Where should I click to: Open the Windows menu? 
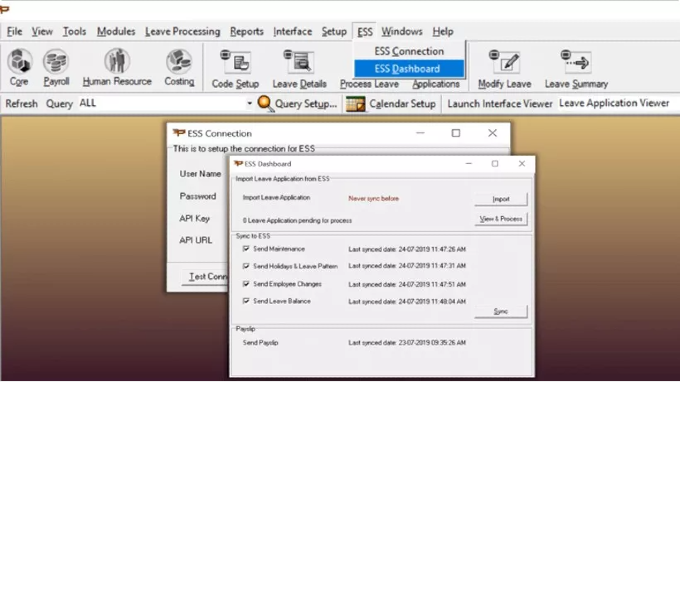point(402,31)
